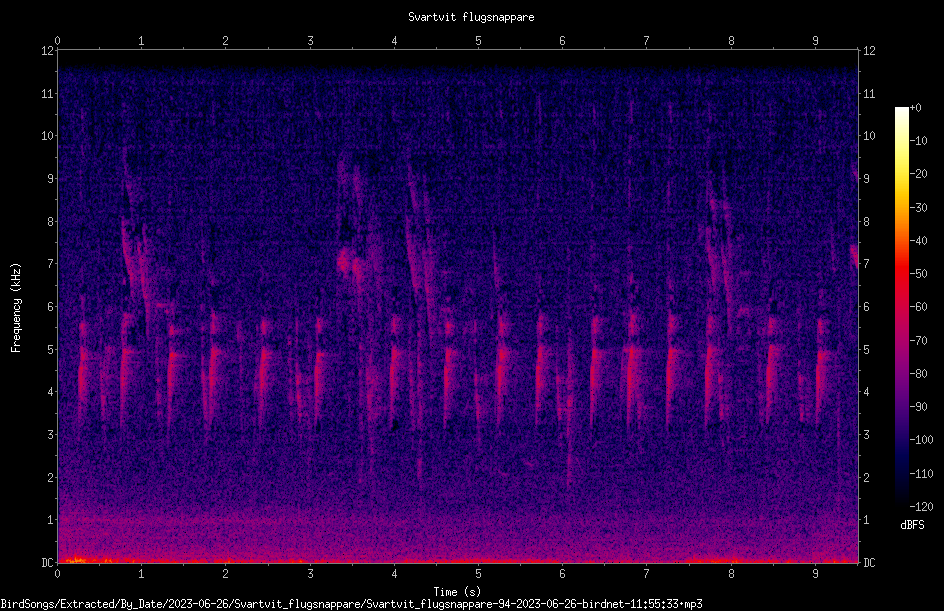The width and height of the screenshot is (944, 611).
Task: Click the '10' label on the right frequency axis
Action: tap(869, 135)
